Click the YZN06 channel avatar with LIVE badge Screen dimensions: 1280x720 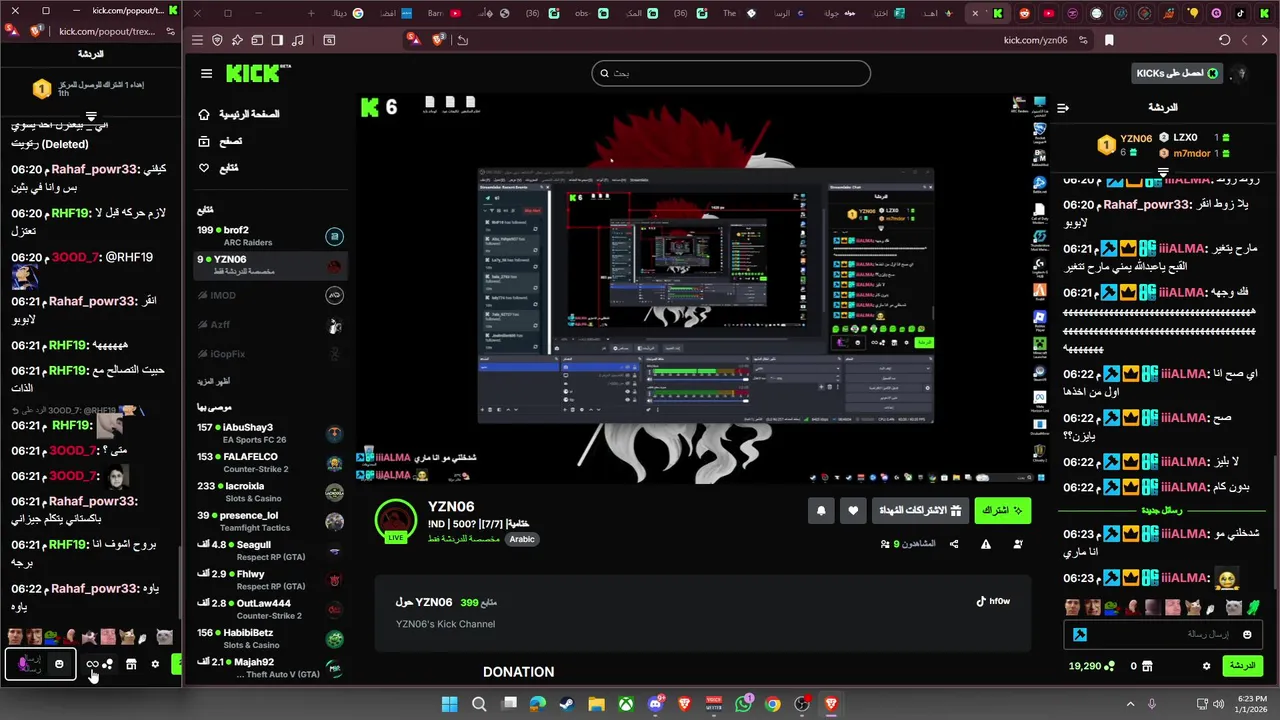[396, 520]
